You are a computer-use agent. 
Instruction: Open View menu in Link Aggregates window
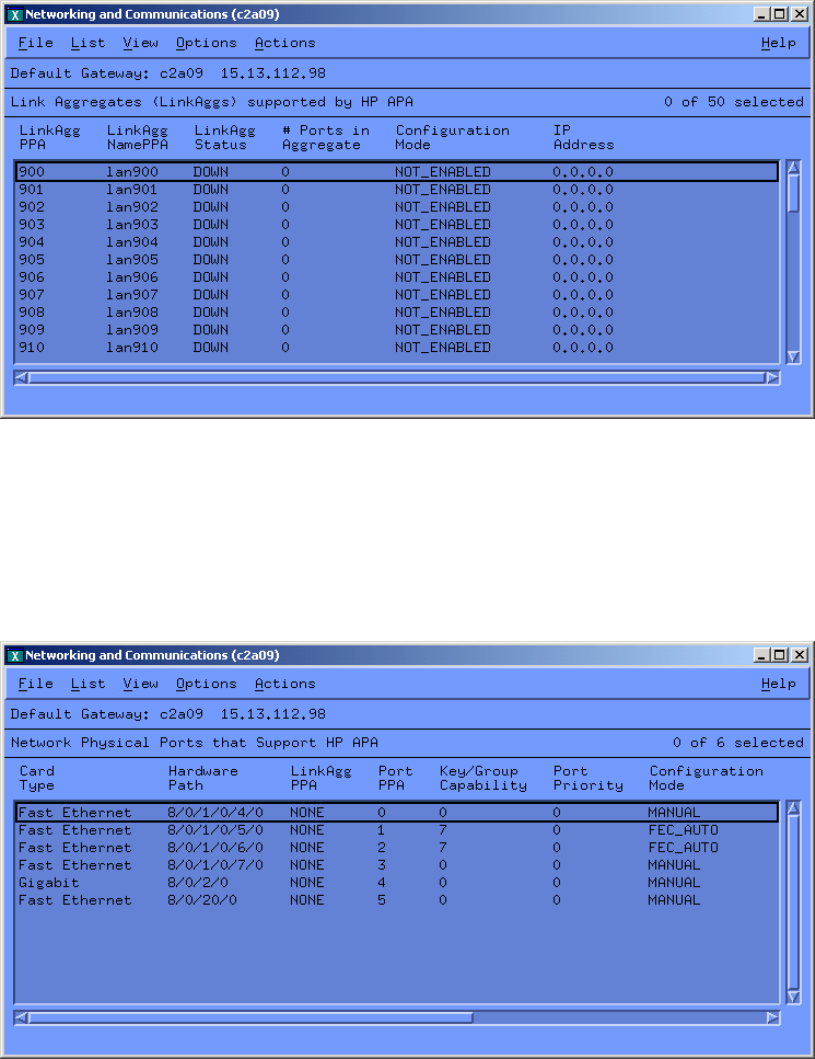tap(140, 43)
